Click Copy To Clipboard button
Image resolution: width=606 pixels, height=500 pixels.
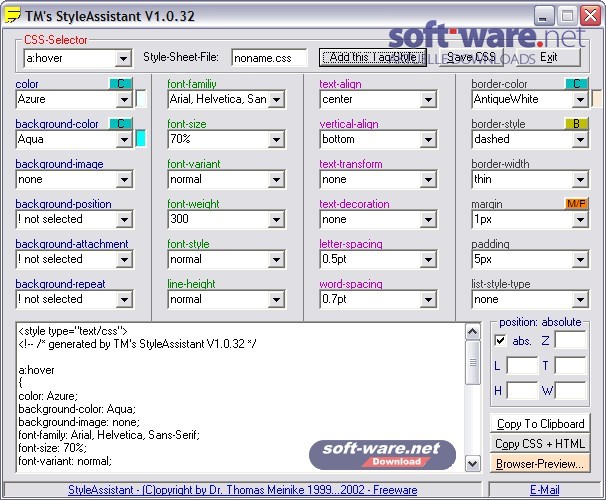coord(540,423)
